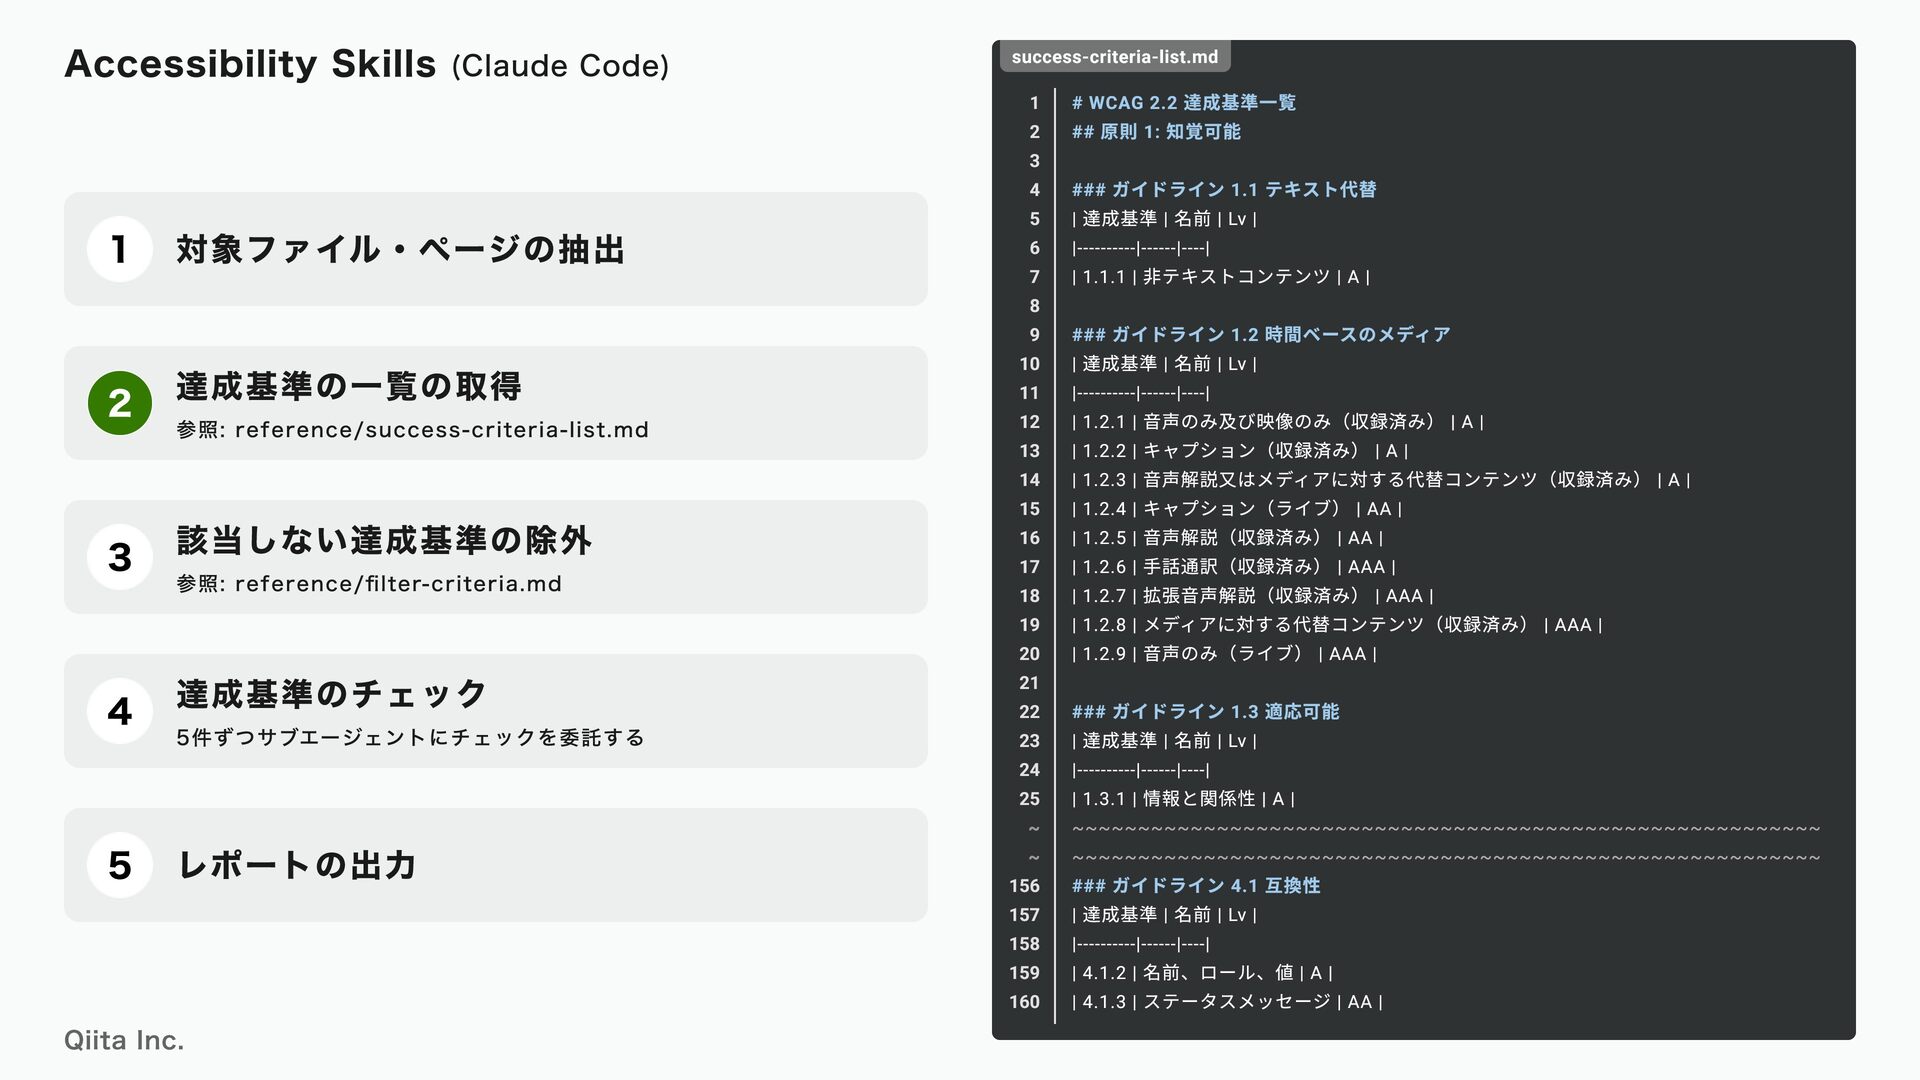Click line number 1 in the code gutter

1034,103
